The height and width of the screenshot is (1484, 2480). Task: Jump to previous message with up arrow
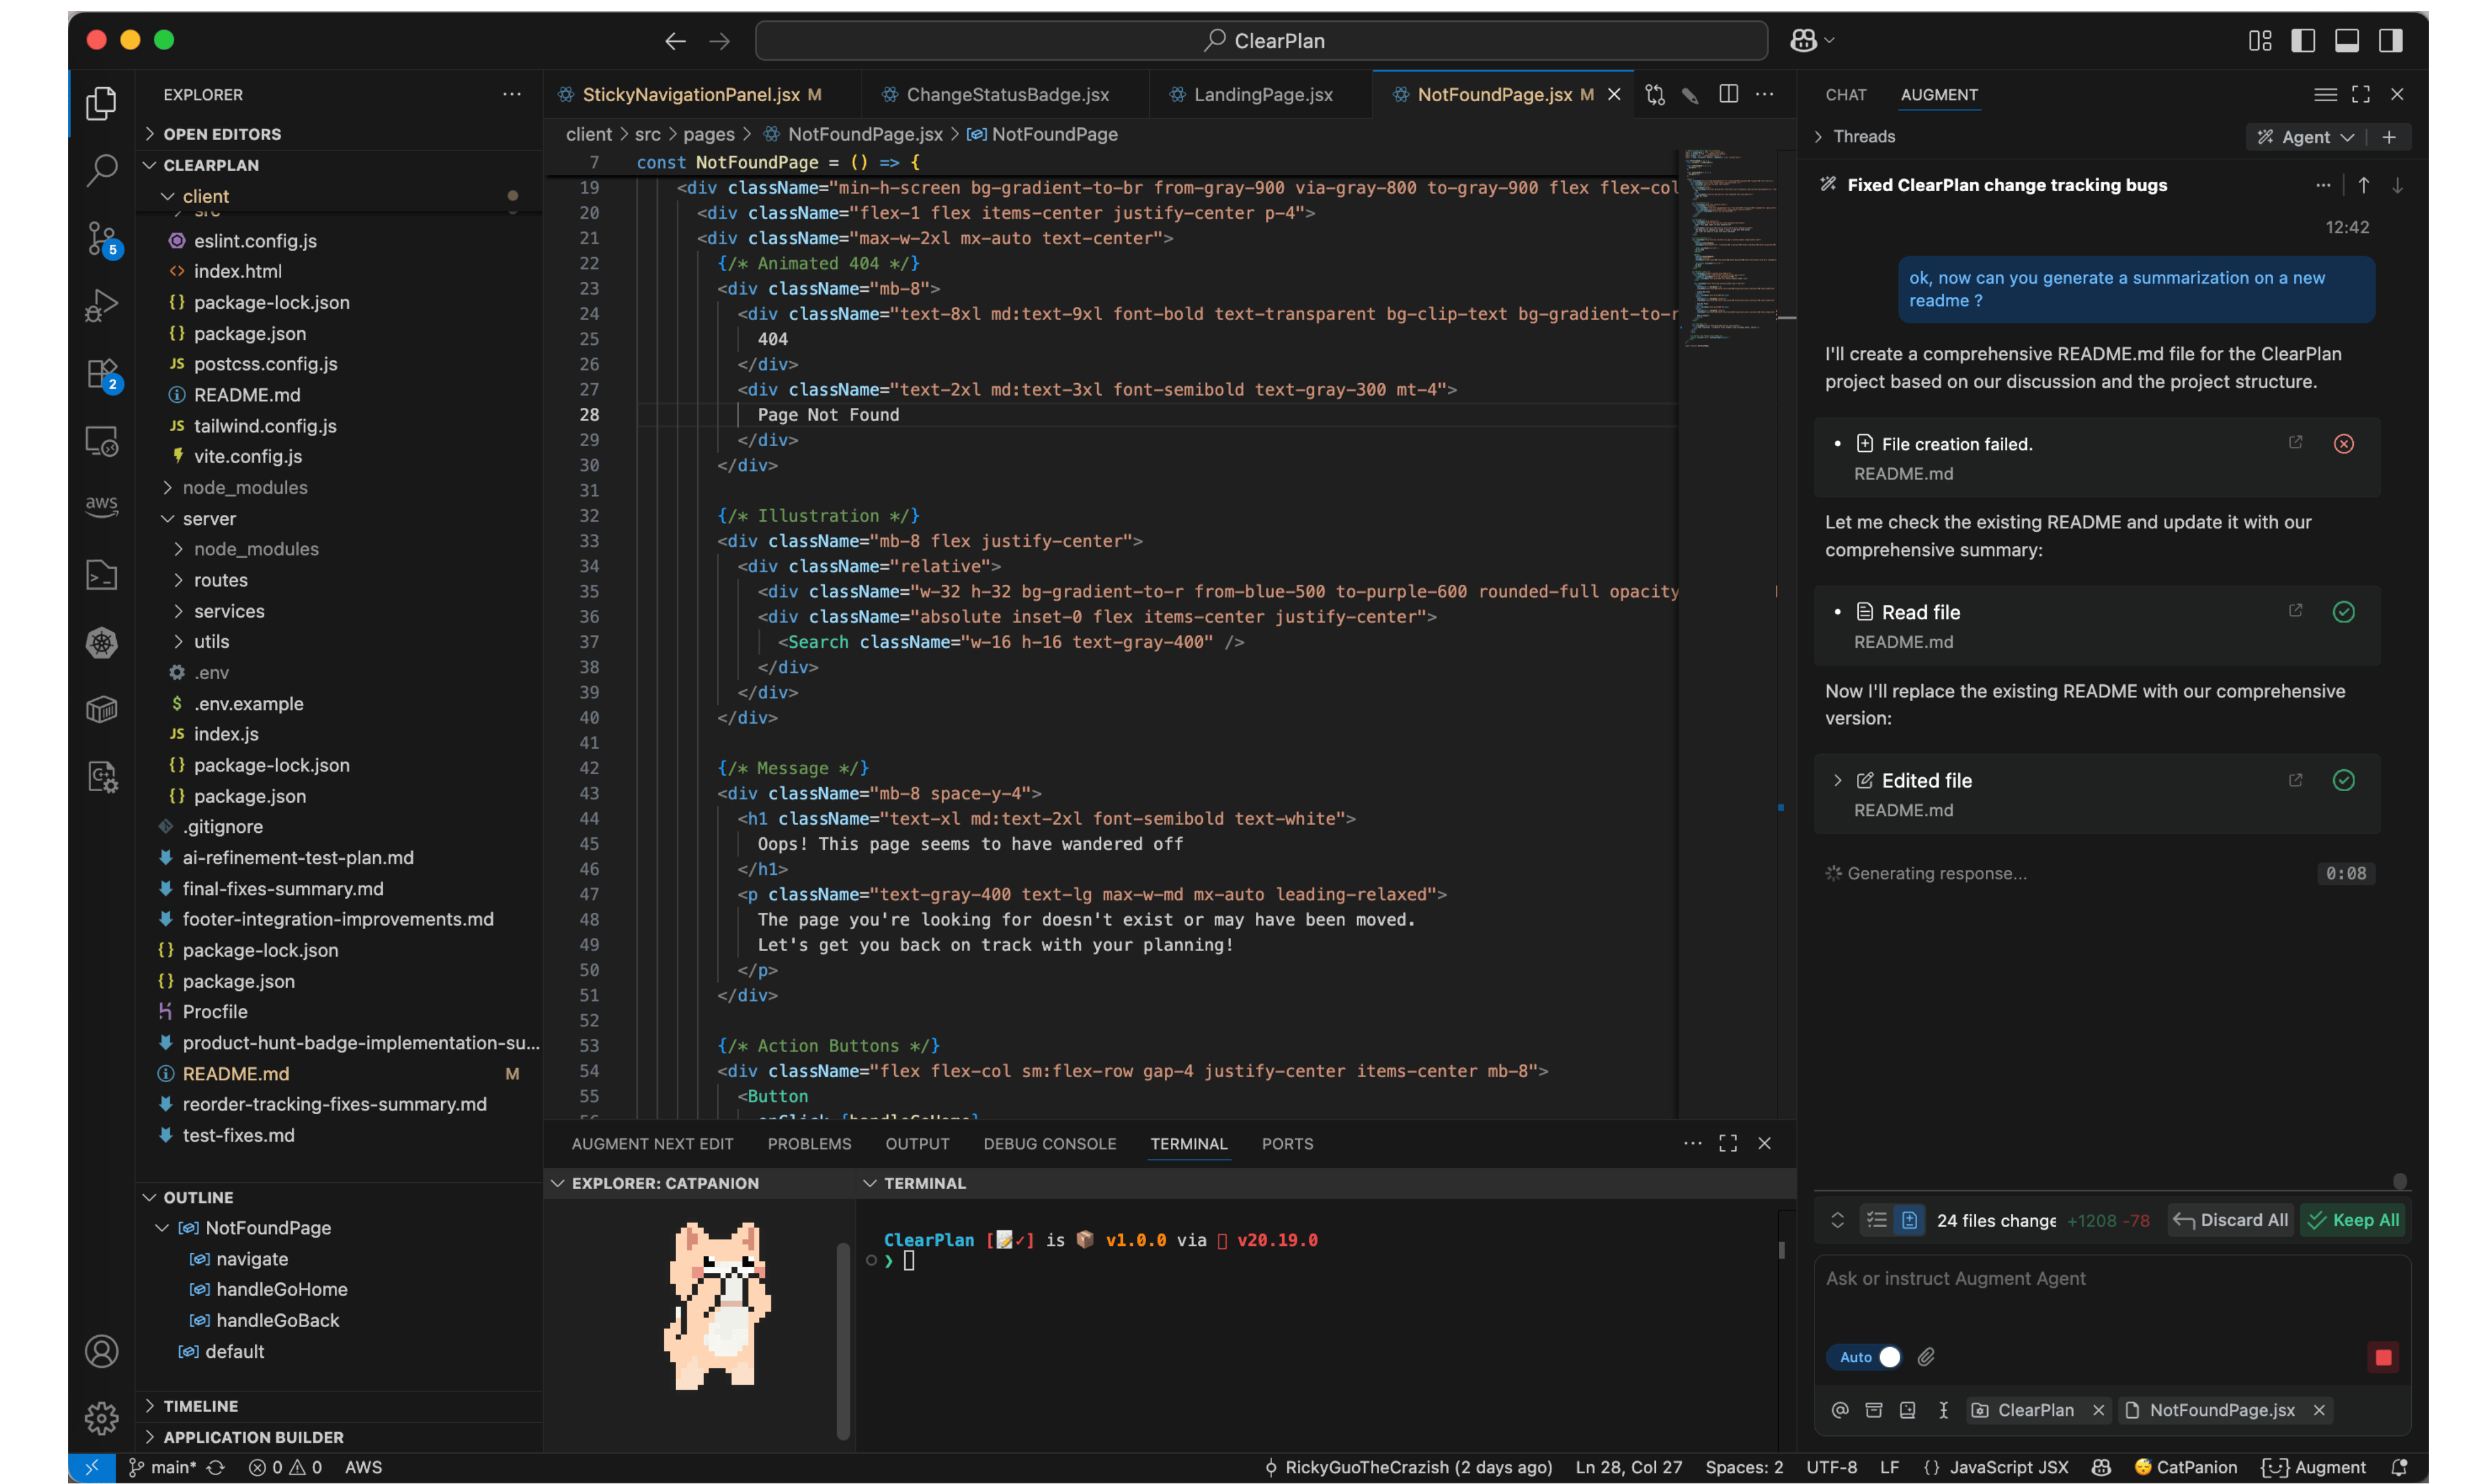(x=2363, y=185)
